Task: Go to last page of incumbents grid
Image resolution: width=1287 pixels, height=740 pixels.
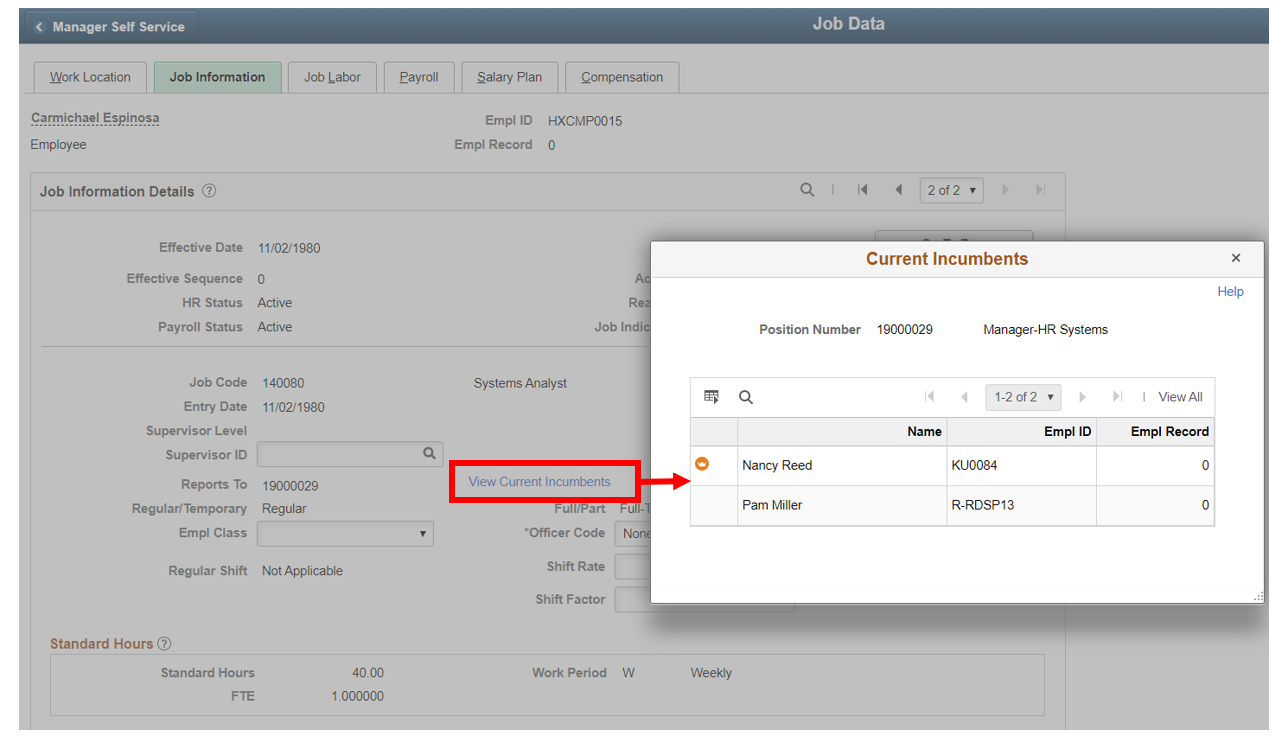Action: (1117, 397)
